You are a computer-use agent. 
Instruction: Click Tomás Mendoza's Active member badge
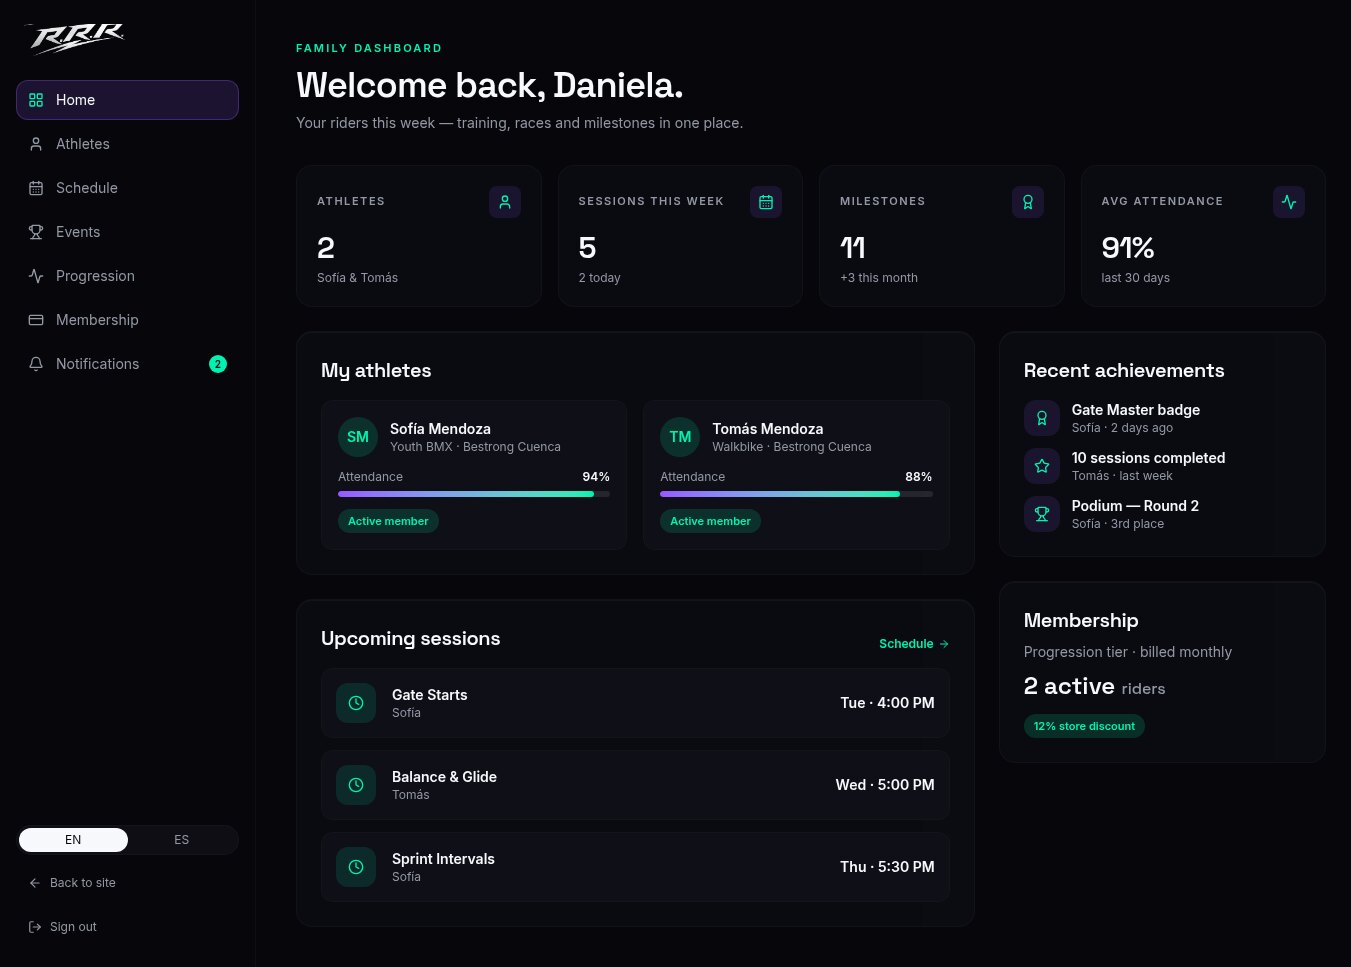[710, 521]
